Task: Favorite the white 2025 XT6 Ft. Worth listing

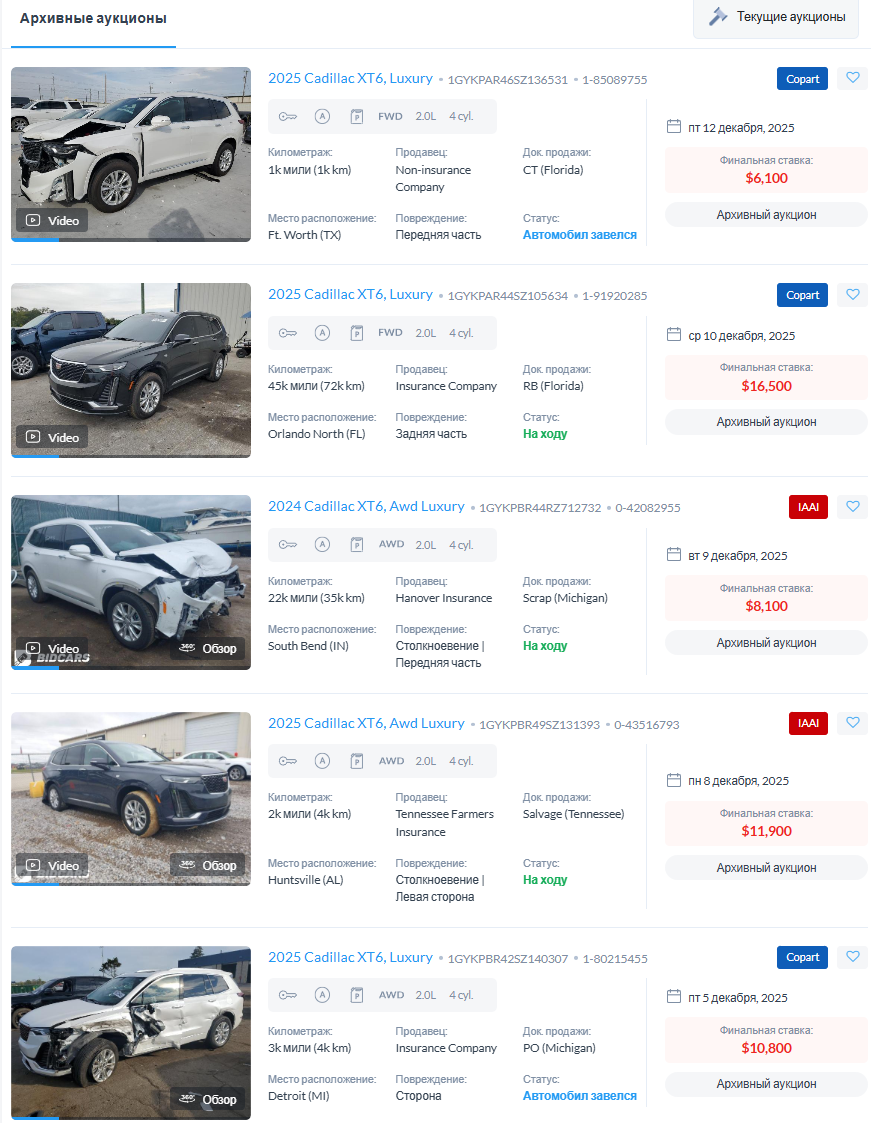Action: 852,78
